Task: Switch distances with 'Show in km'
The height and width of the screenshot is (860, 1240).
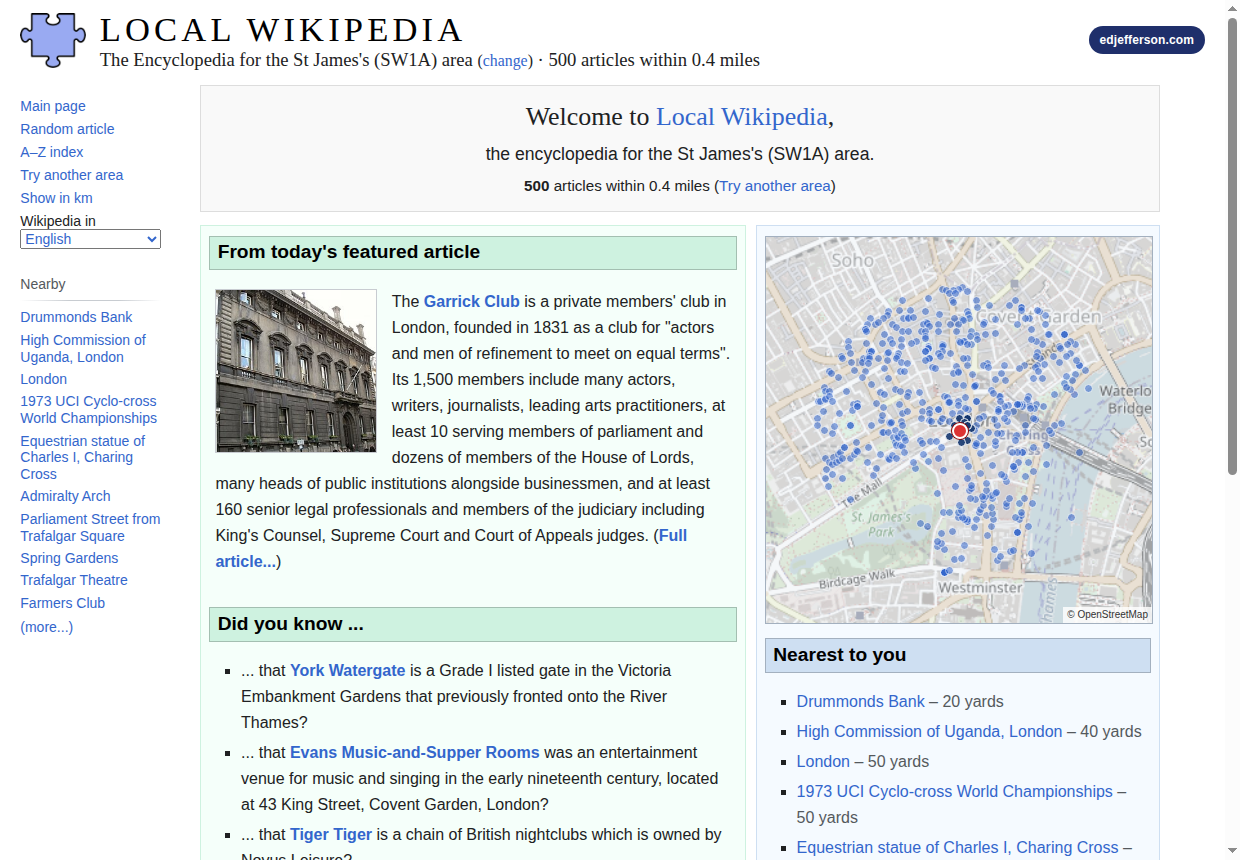Action: [x=56, y=198]
